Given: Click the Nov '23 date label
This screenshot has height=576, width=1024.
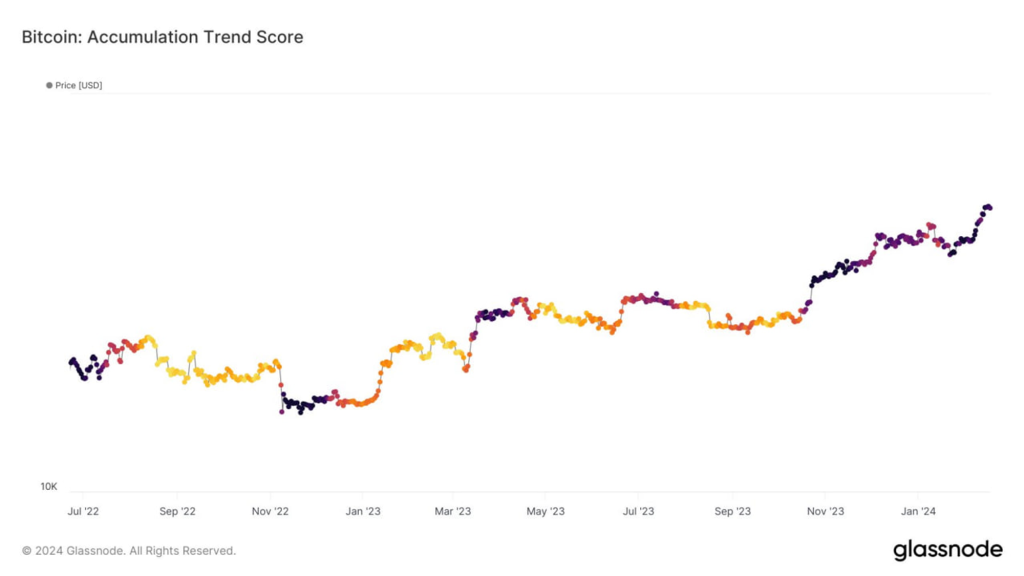Looking at the screenshot, I should coord(824,512).
